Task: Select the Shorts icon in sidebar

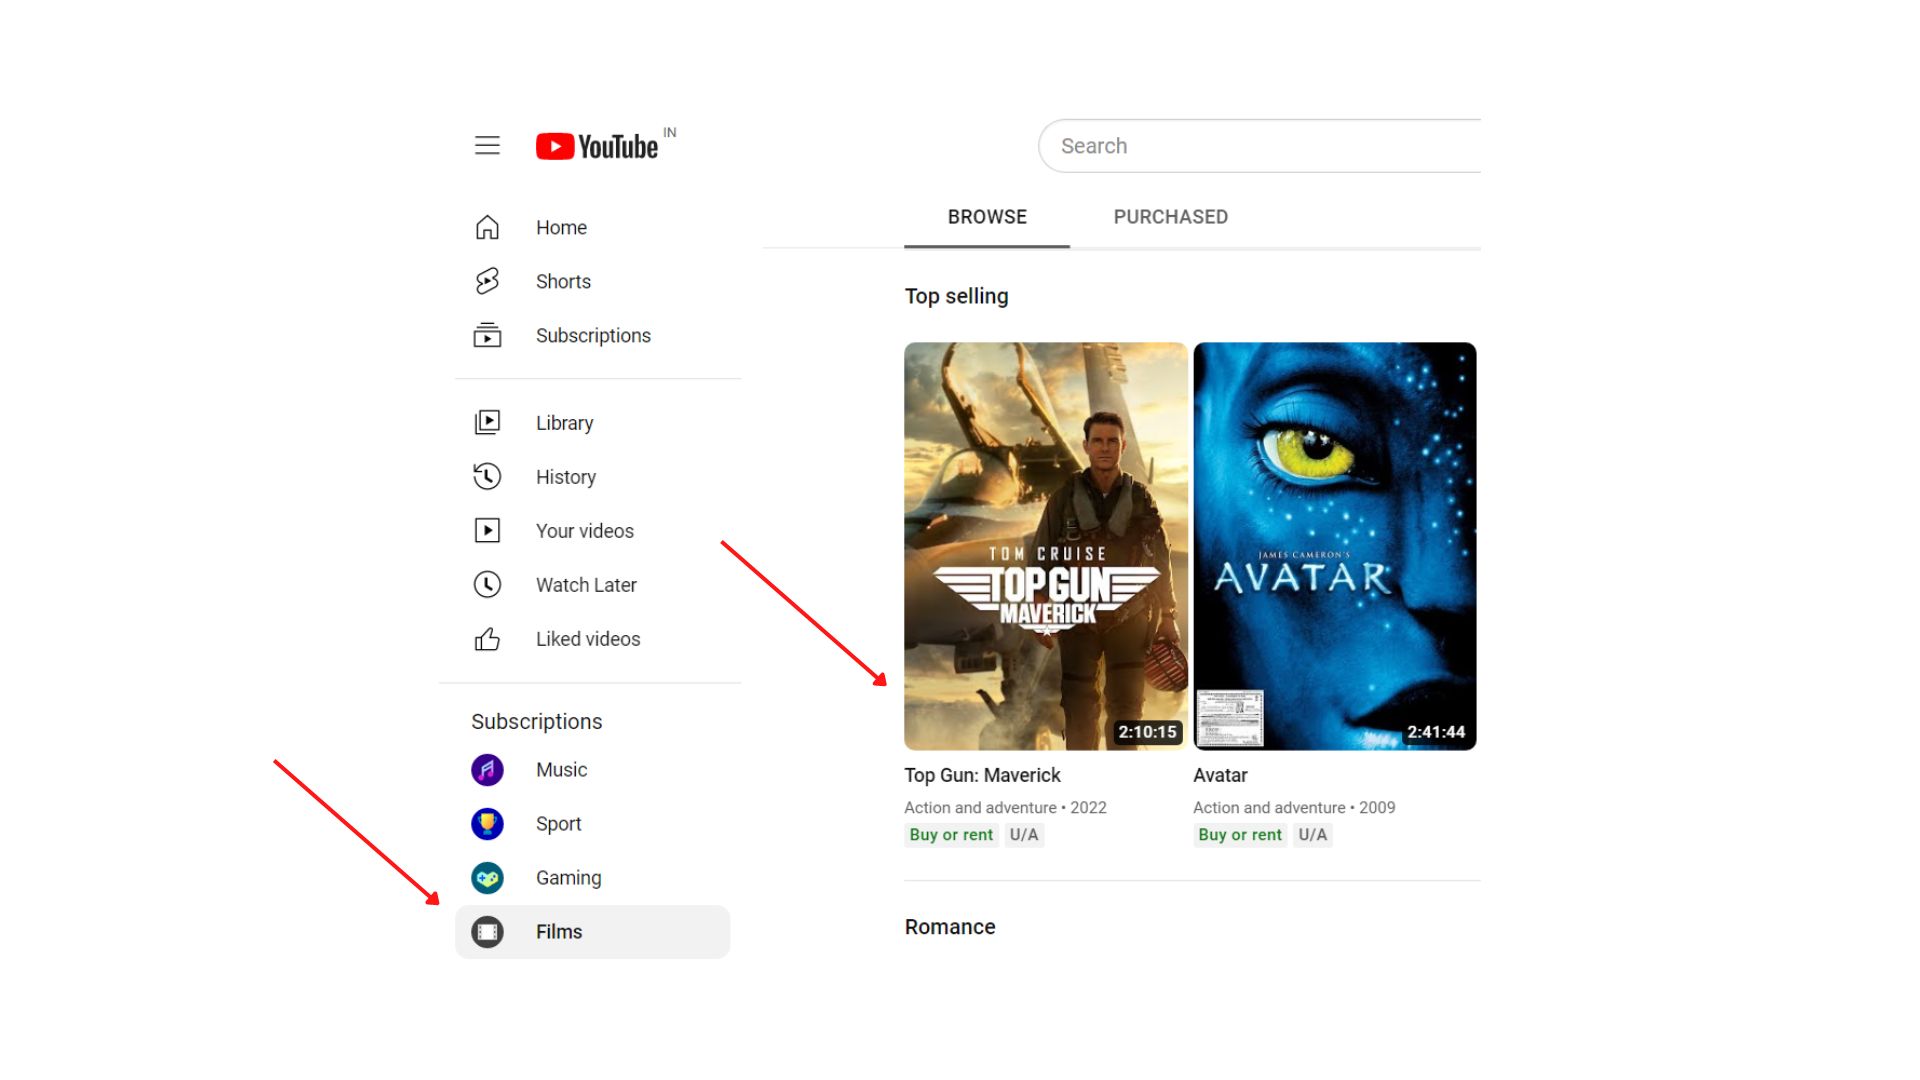Action: [x=487, y=281]
